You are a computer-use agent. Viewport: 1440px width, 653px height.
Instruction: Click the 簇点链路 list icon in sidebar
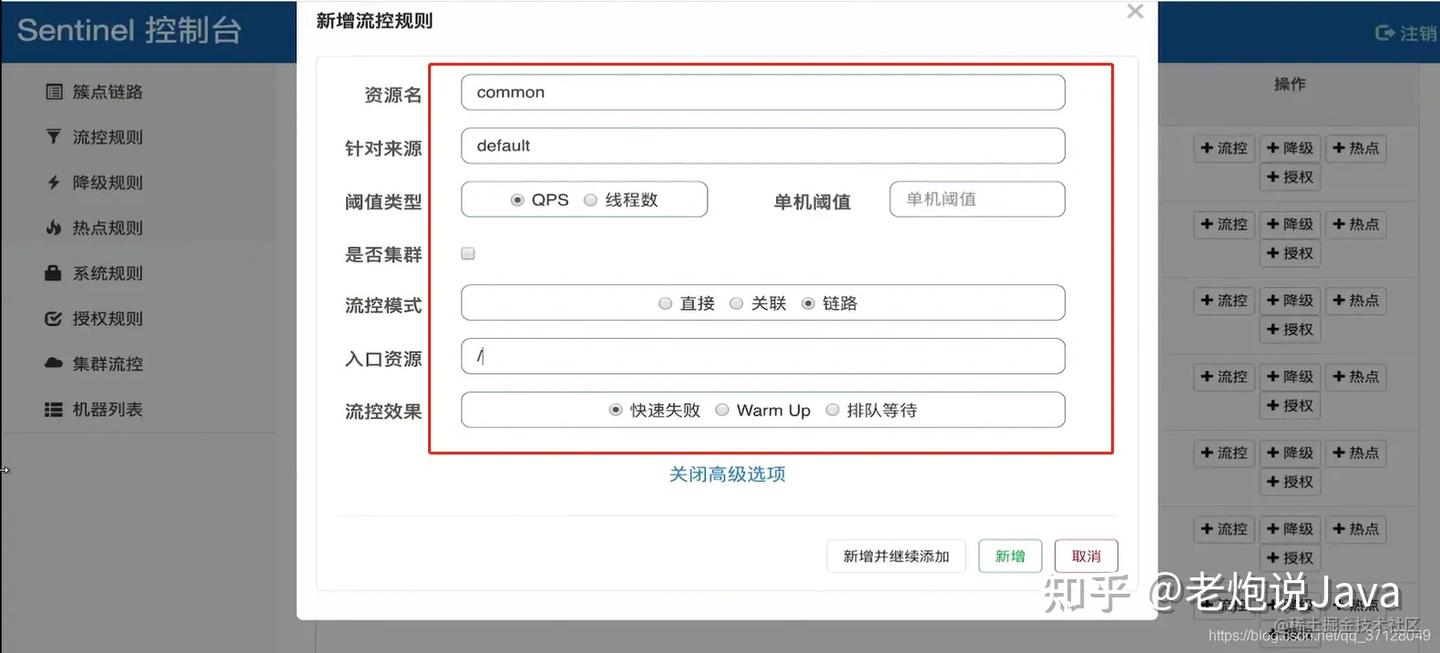click(x=54, y=92)
